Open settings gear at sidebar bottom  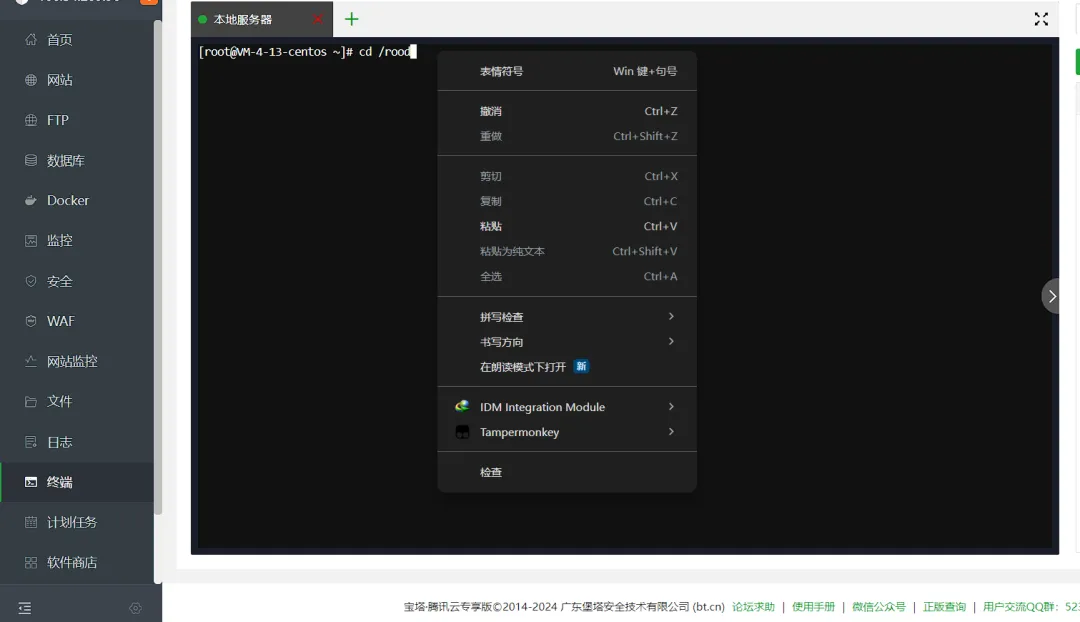point(136,608)
